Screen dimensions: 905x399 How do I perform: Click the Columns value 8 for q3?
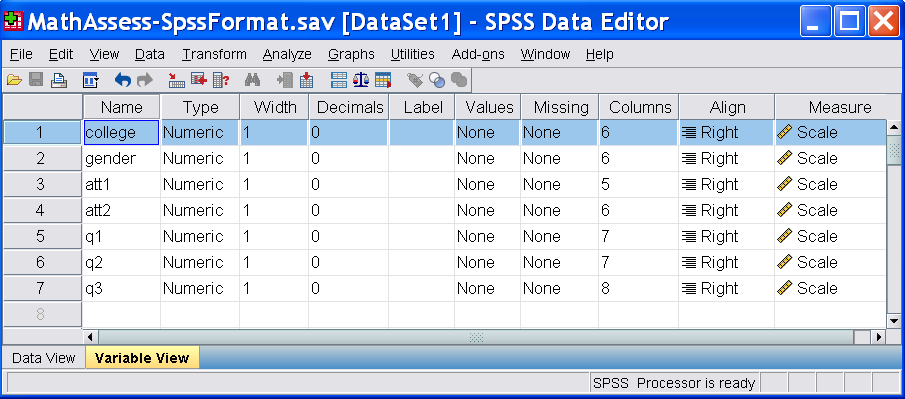[x=638, y=288]
